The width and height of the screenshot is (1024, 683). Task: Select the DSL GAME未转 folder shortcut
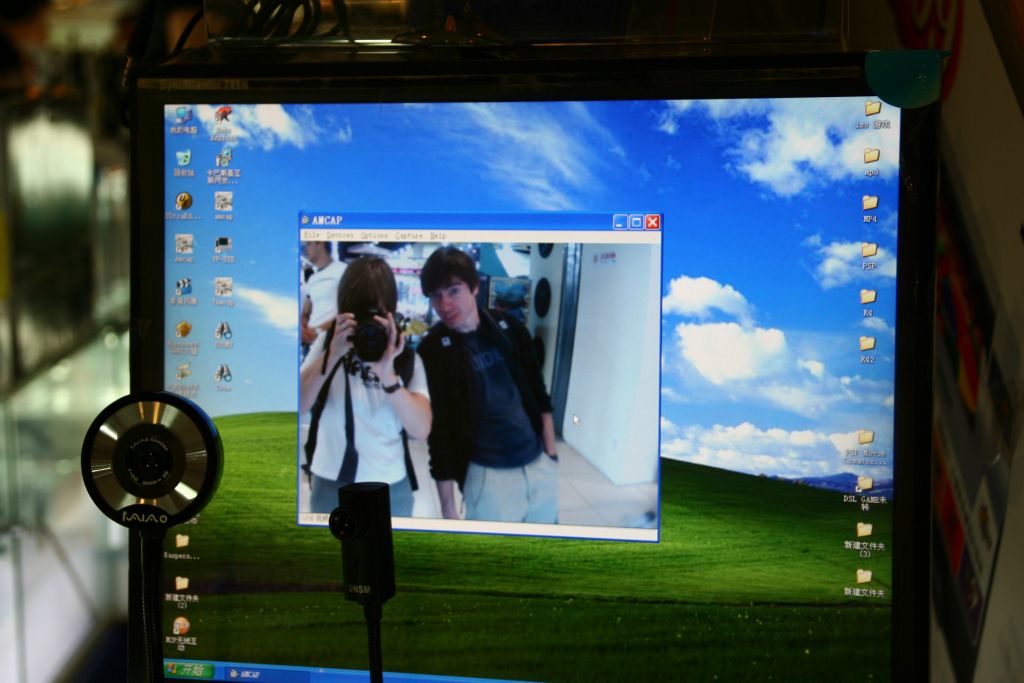pyautogui.click(x=865, y=494)
